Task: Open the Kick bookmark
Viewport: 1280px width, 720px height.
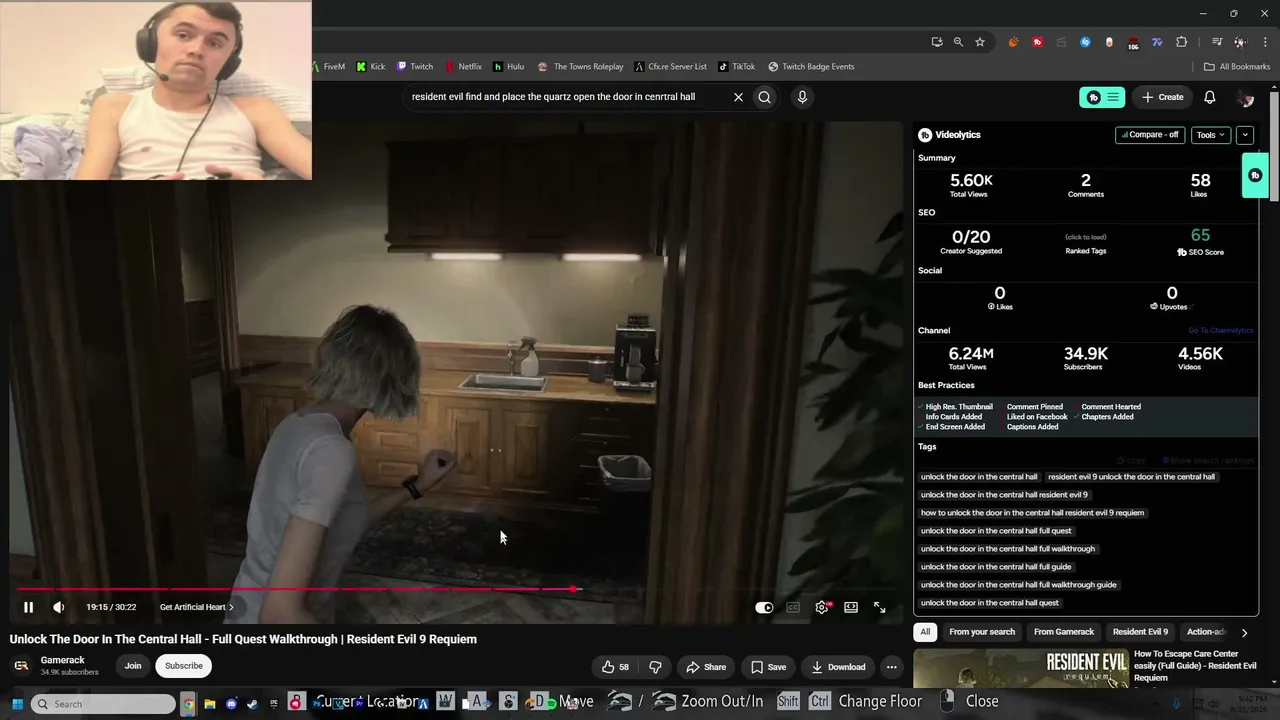Action: coord(370,67)
